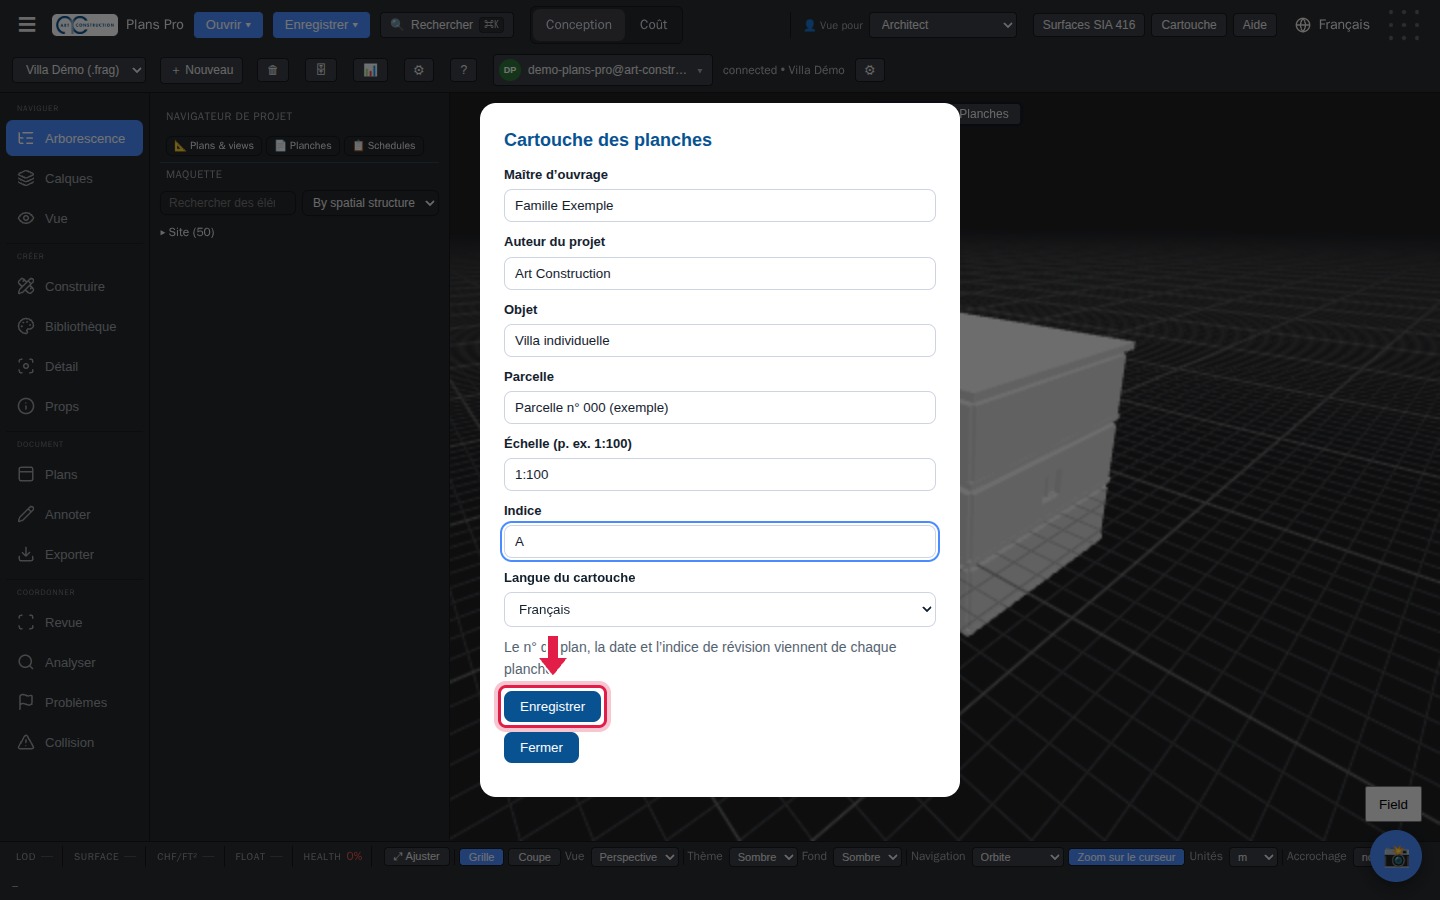Switch to the Coût mode

pyautogui.click(x=653, y=25)
